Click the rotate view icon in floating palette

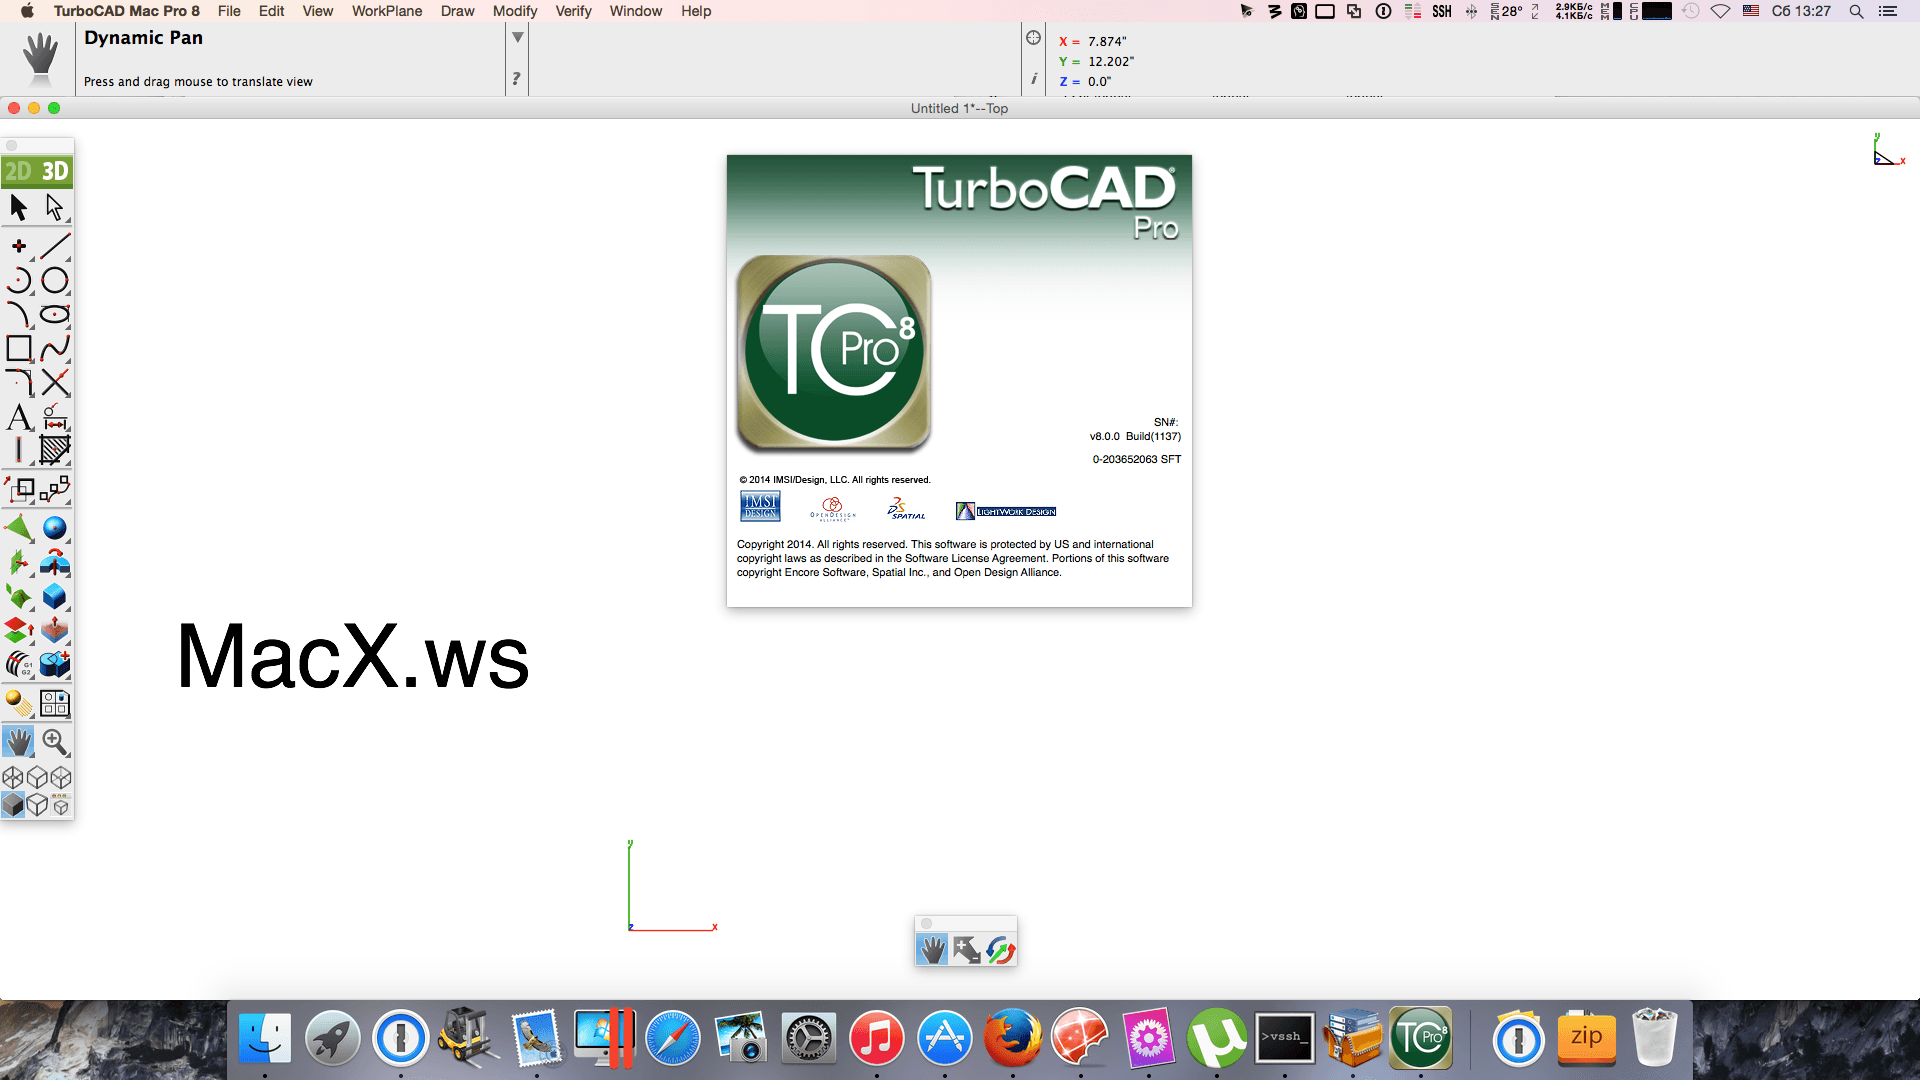point(1000,949)
